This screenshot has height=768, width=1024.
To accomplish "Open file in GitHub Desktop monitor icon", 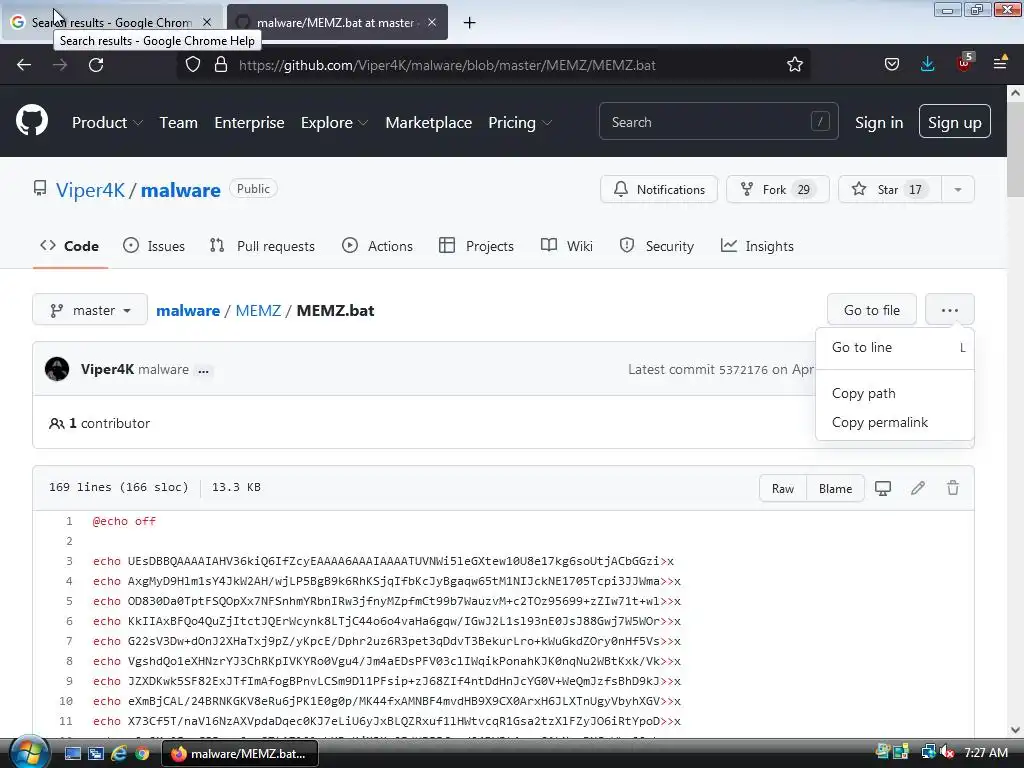I will click(x=882, y=488).
